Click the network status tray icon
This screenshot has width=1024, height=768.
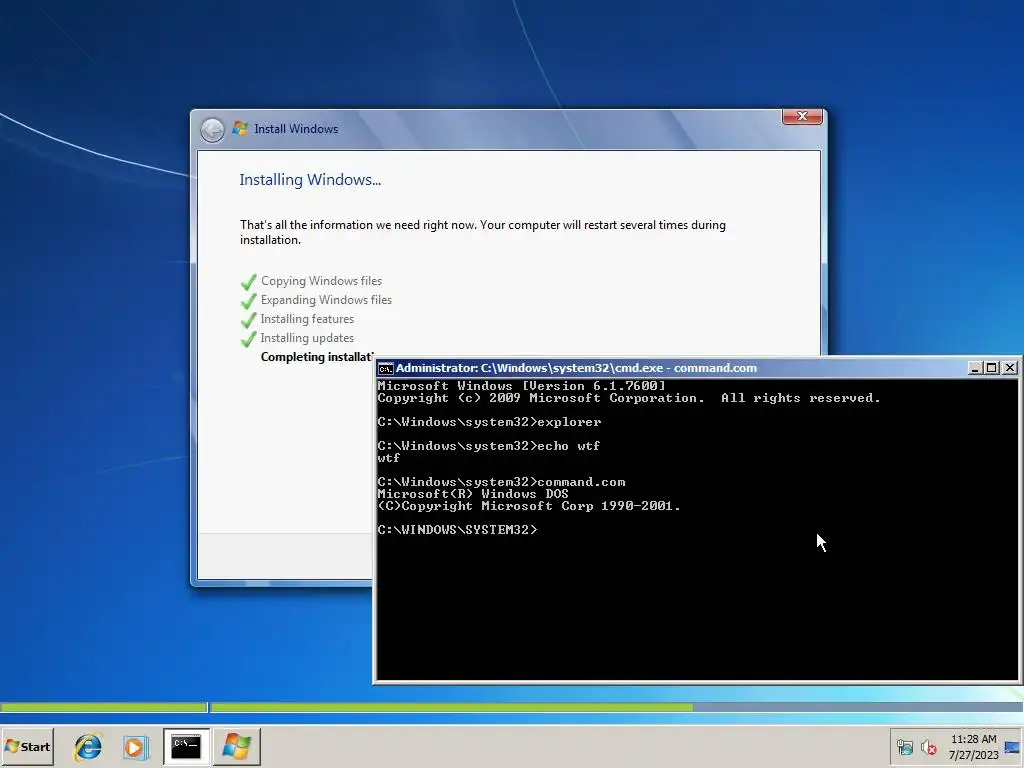(904, 747)
